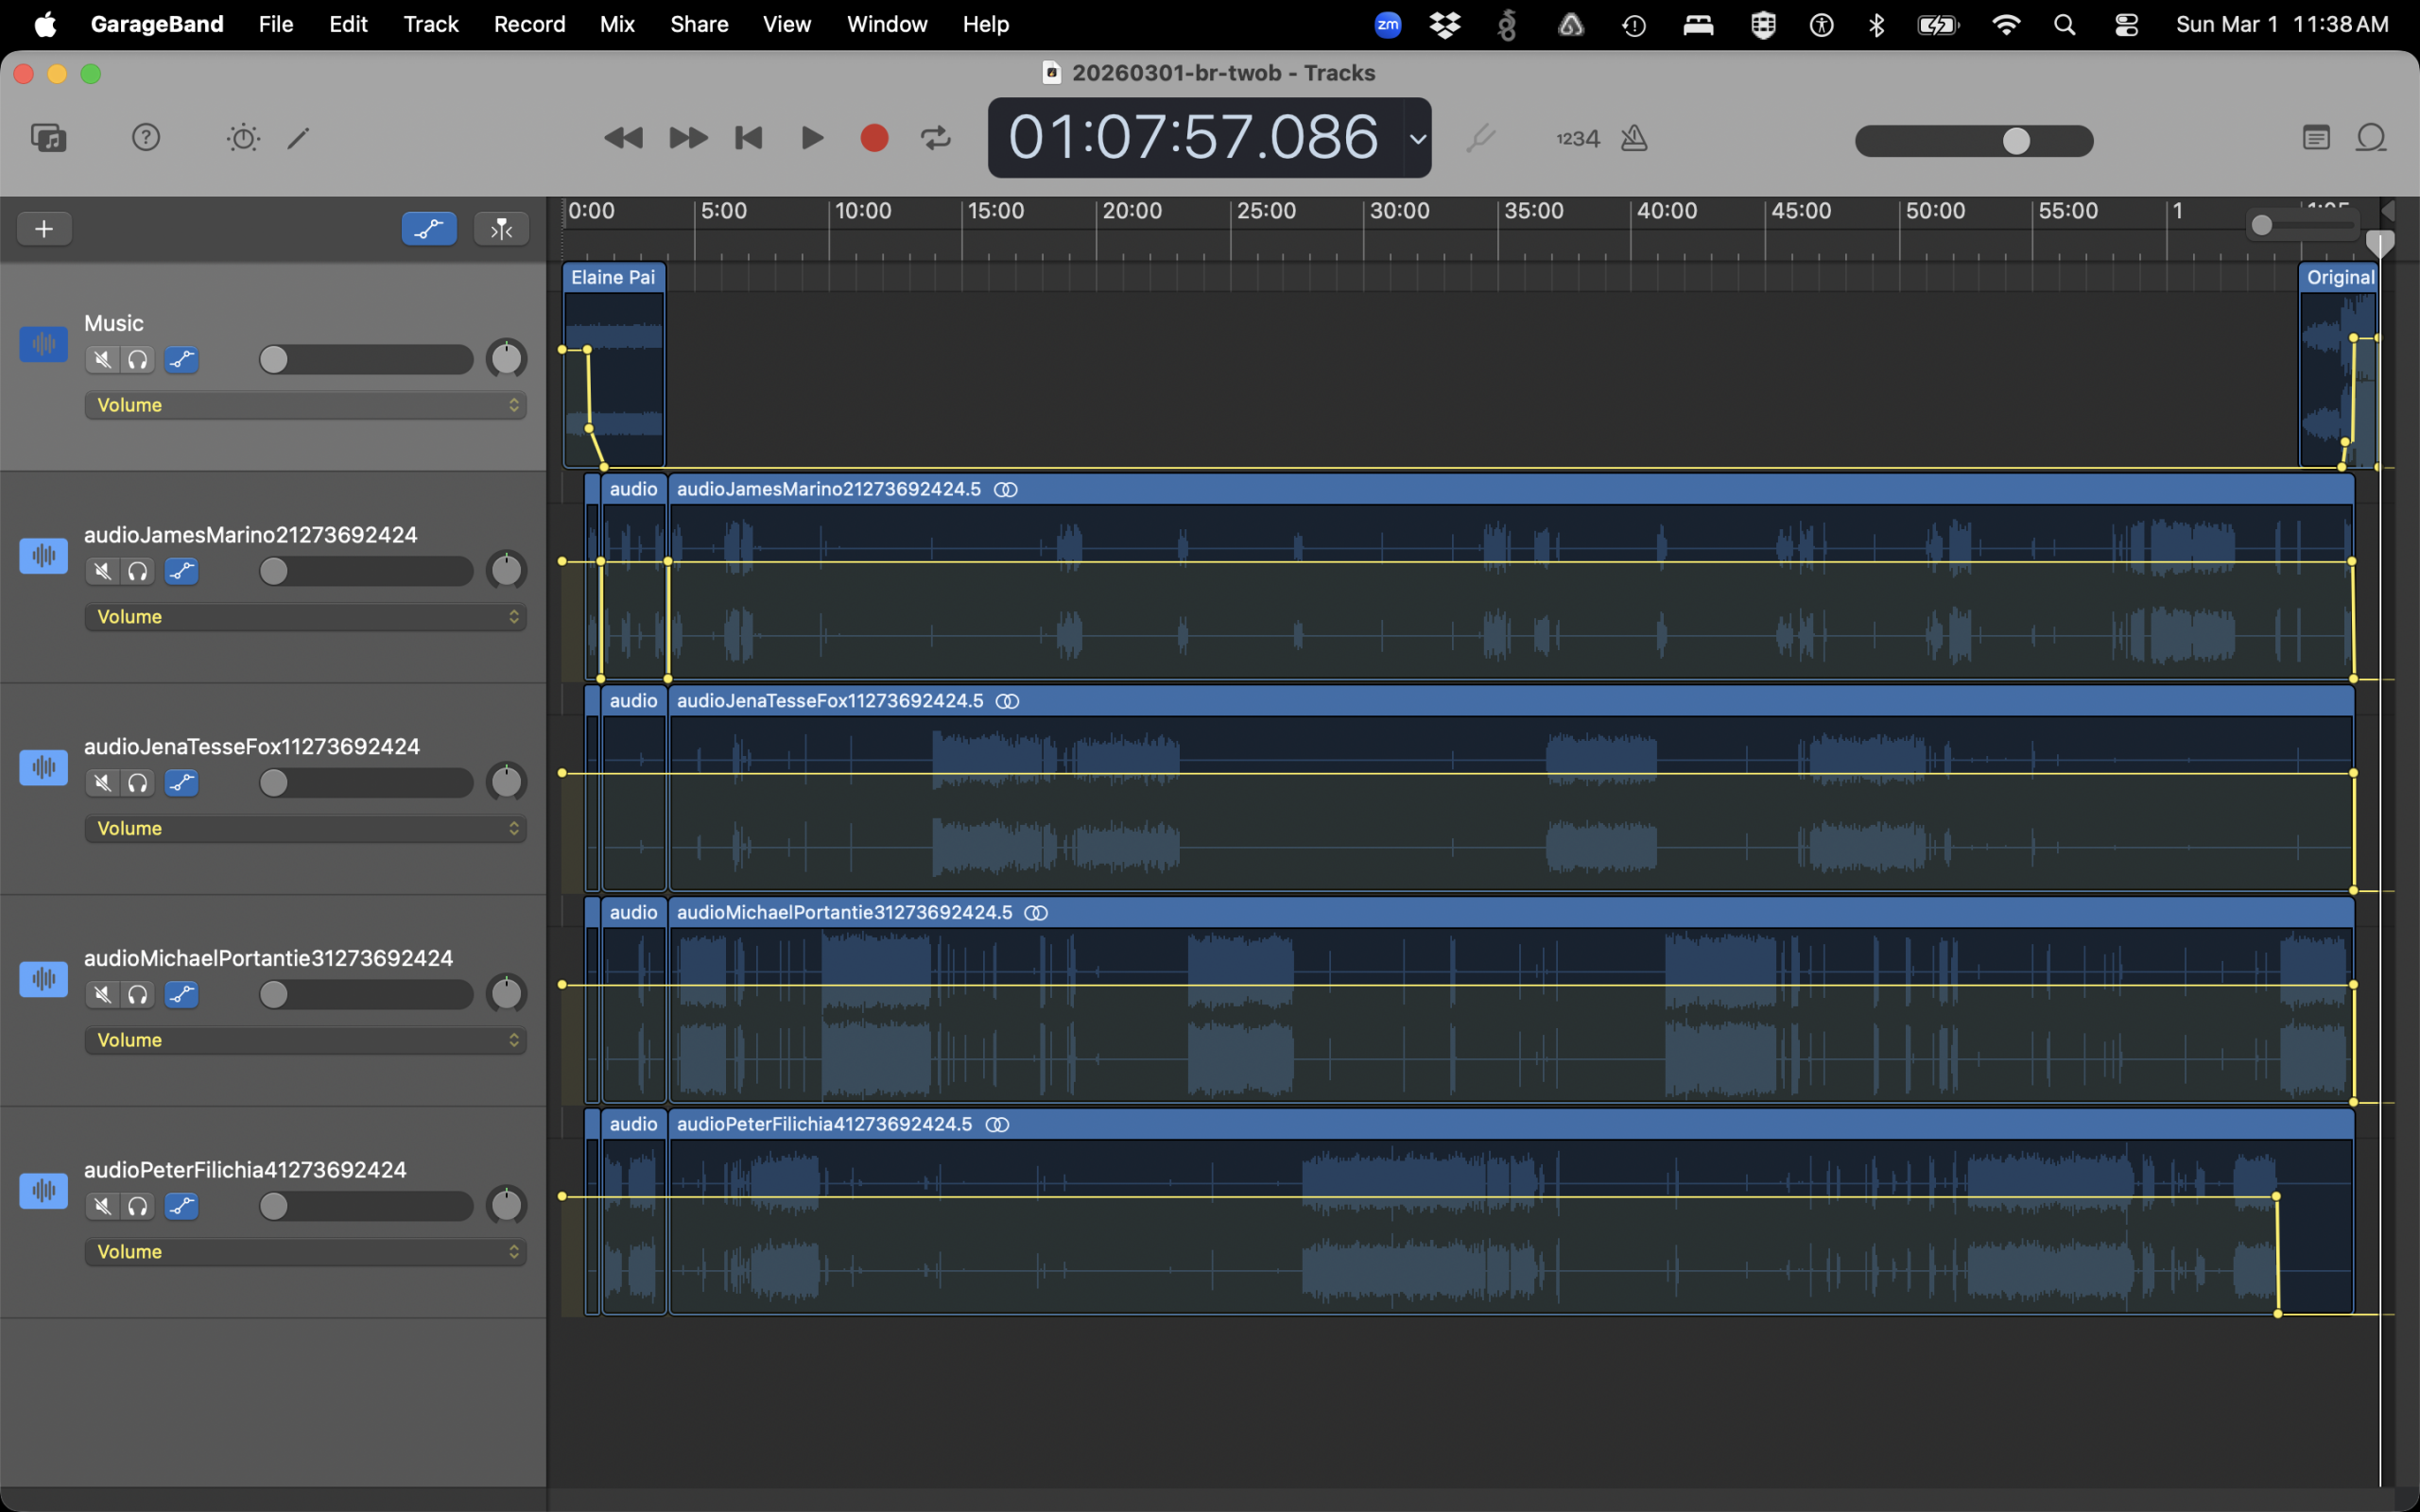Select the Elaine Pai audio region

(613, 277)
